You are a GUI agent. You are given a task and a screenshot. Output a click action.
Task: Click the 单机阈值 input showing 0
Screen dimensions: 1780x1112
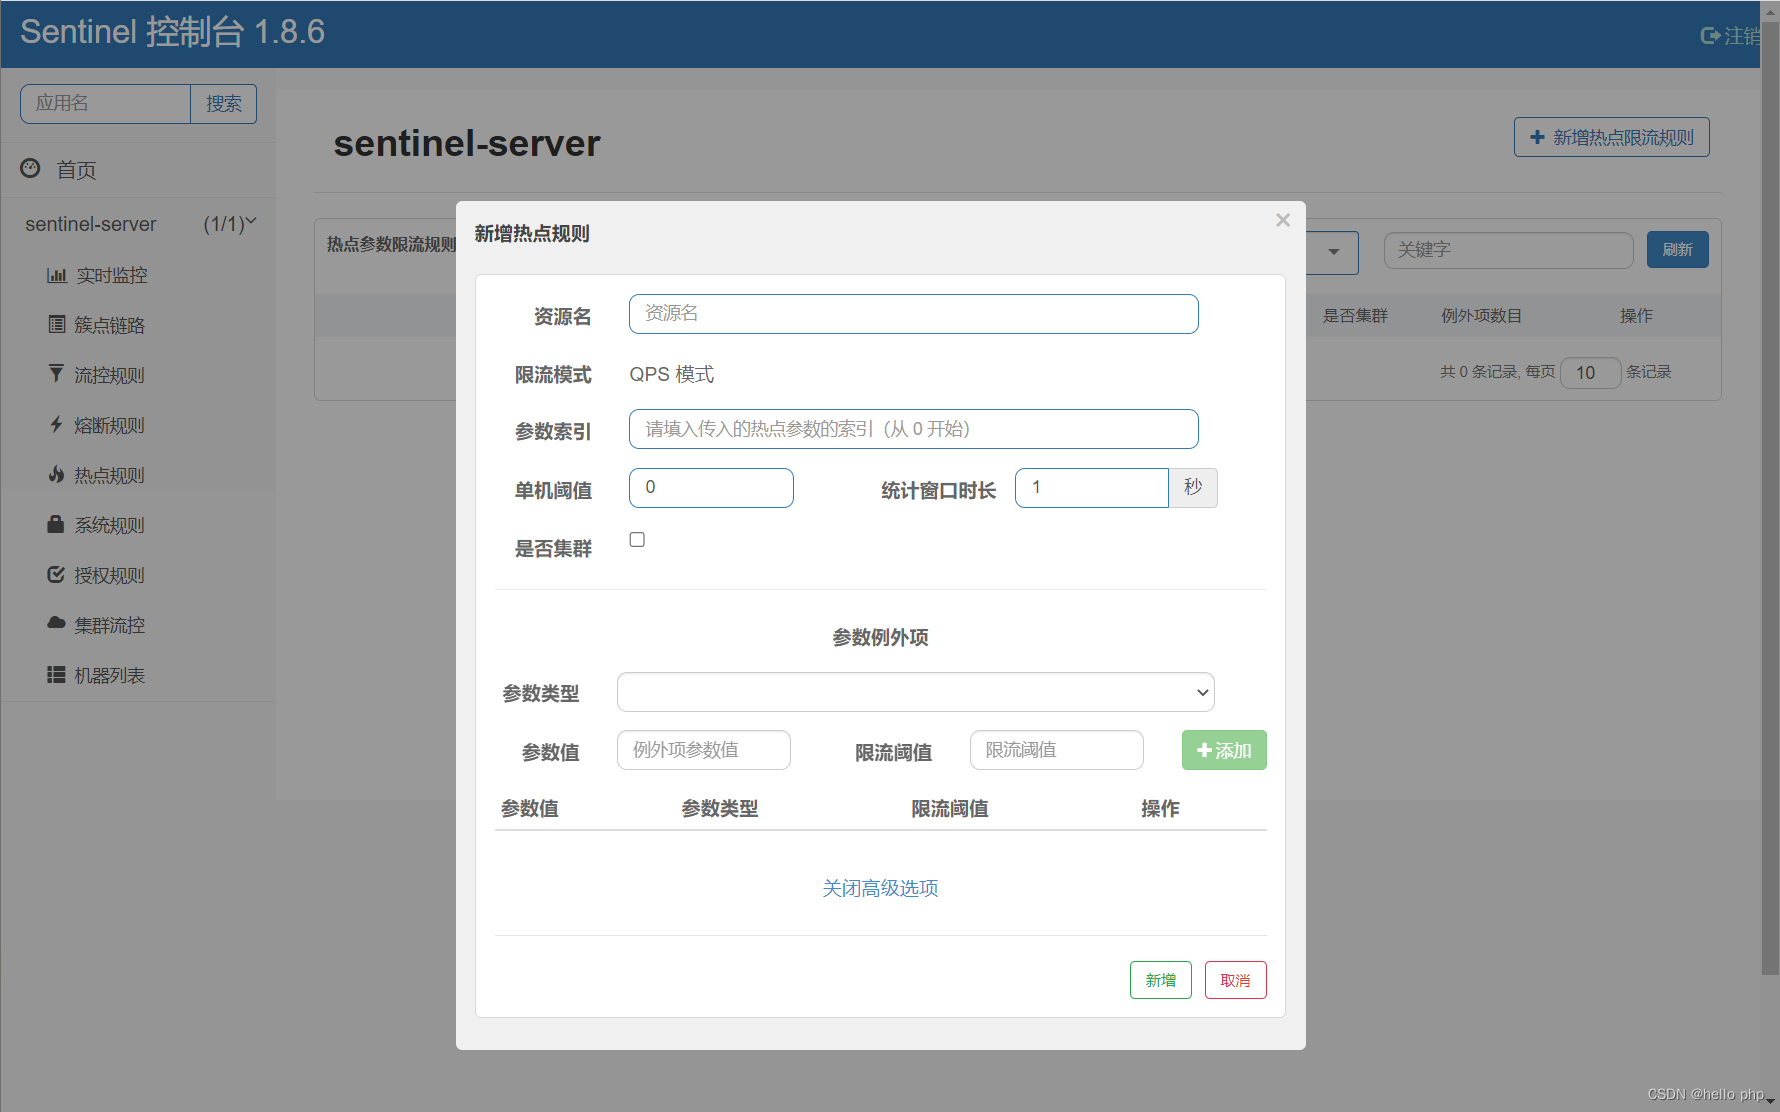point(711,488)
